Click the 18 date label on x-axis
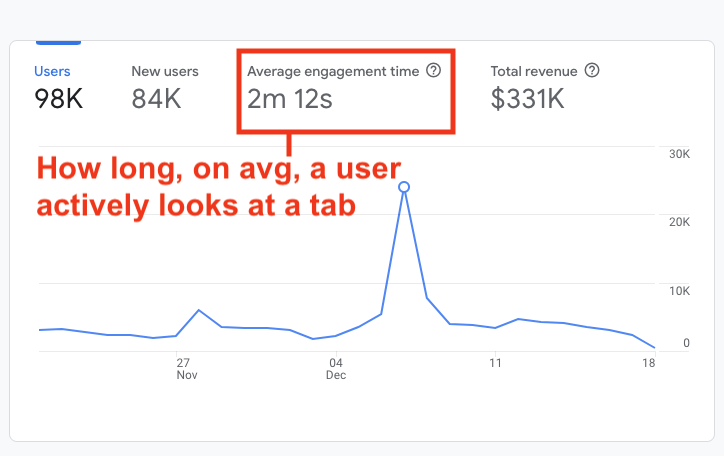 pos(648,363)
